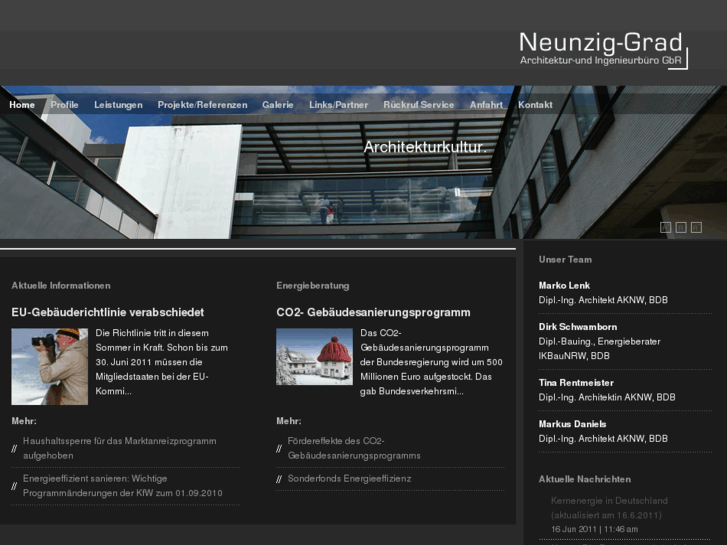
Task: Open Sonderfonds Energieeffizienz link
Action: (x=349, y=478)
